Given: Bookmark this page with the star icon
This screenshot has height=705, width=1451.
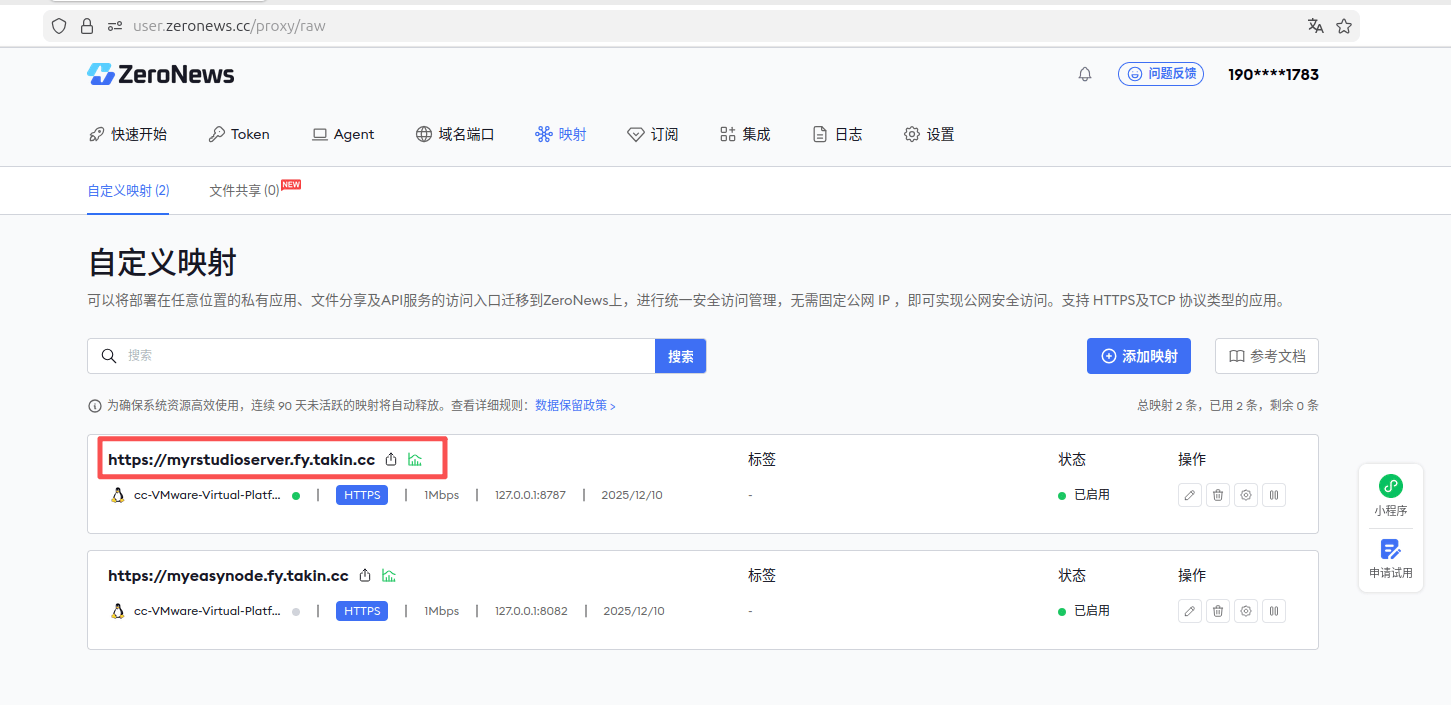Looking at the screenshot, I should [x=1343, y=26].
